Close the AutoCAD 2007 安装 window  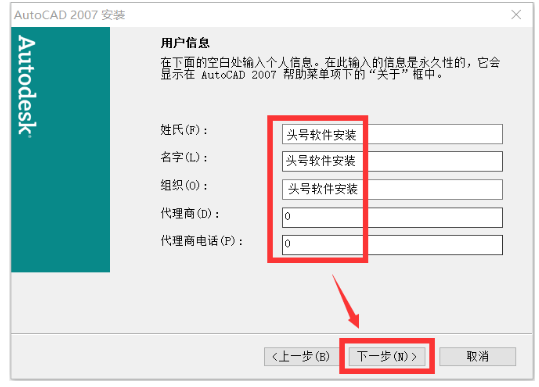coord(516,15)
